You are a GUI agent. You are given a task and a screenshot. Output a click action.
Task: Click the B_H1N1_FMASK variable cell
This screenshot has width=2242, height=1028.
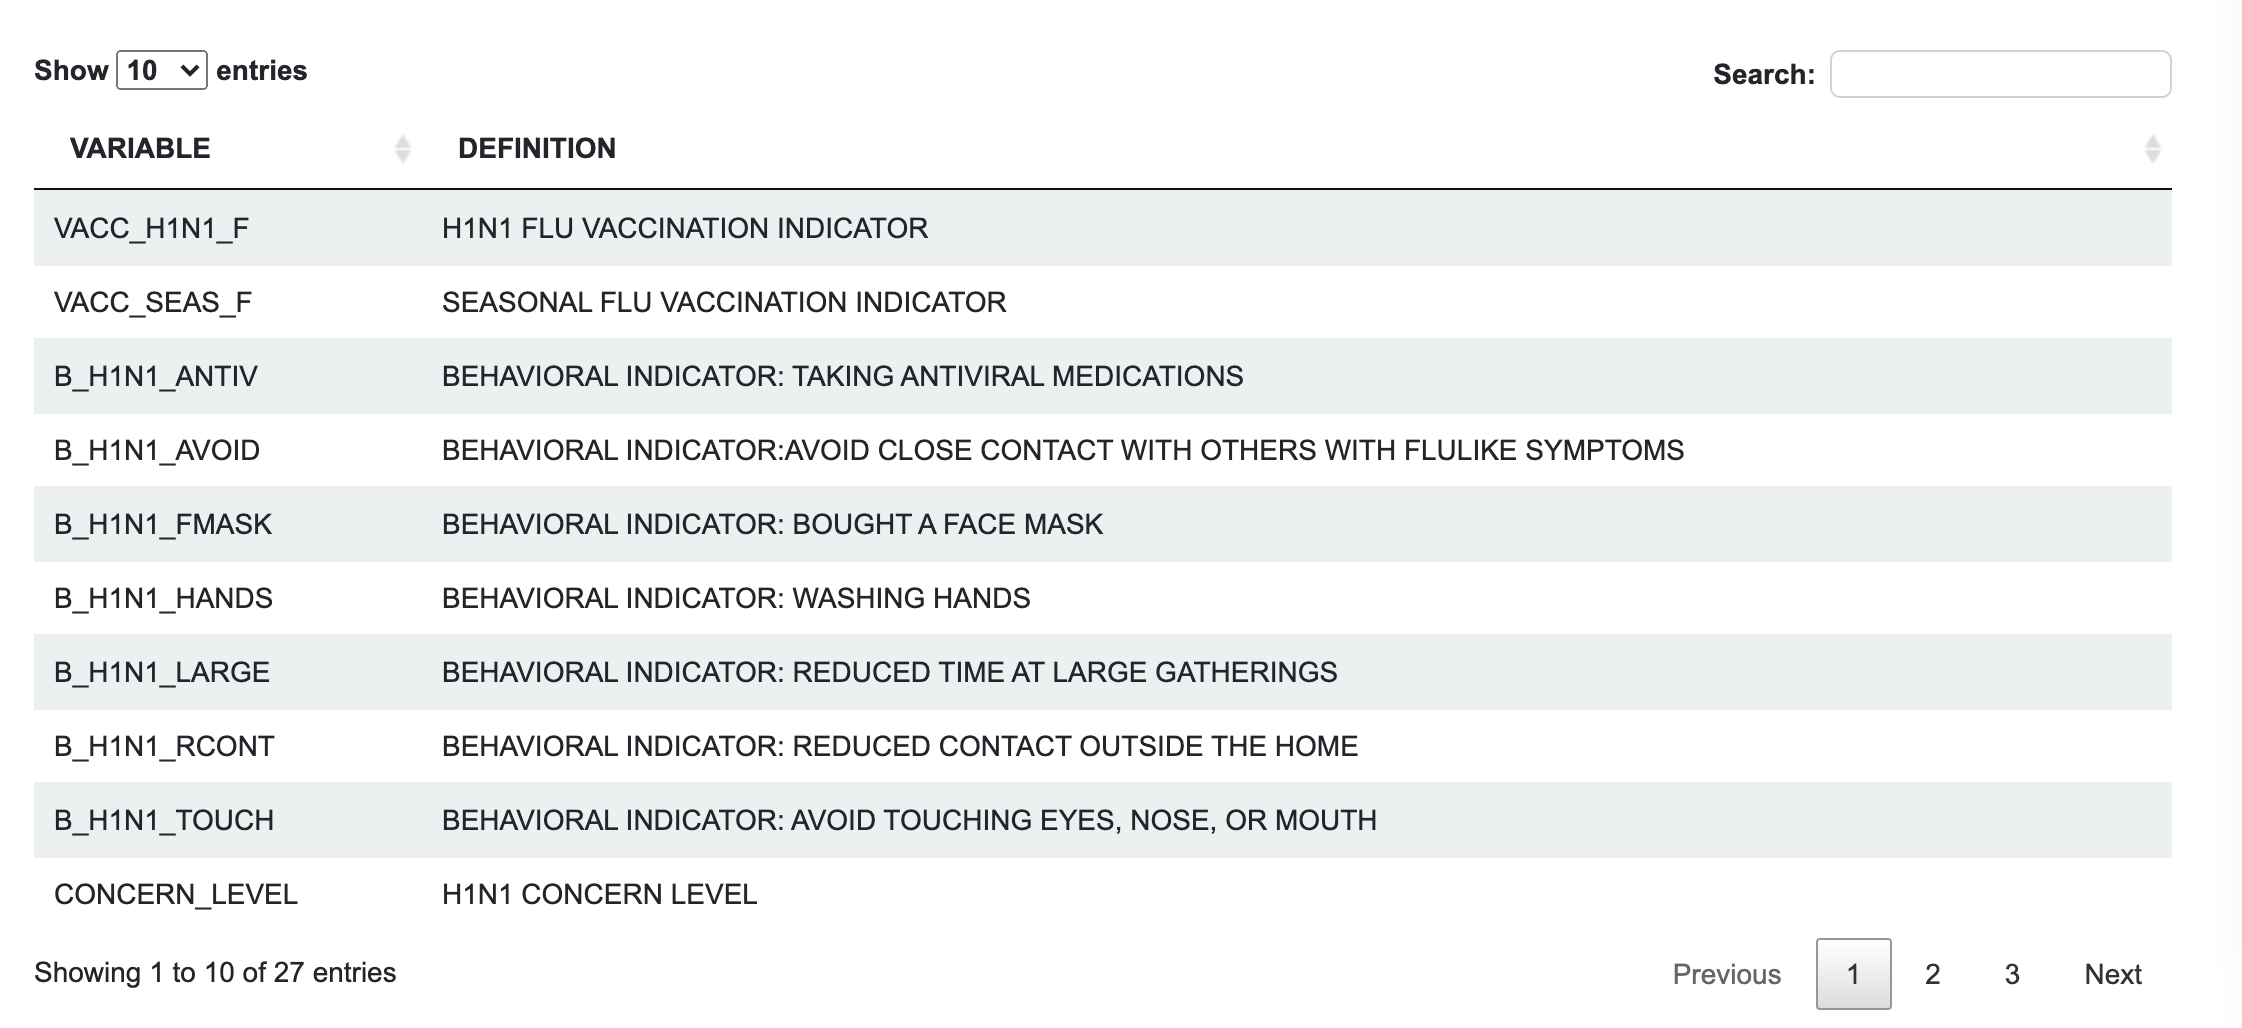[x=163, y=525]
